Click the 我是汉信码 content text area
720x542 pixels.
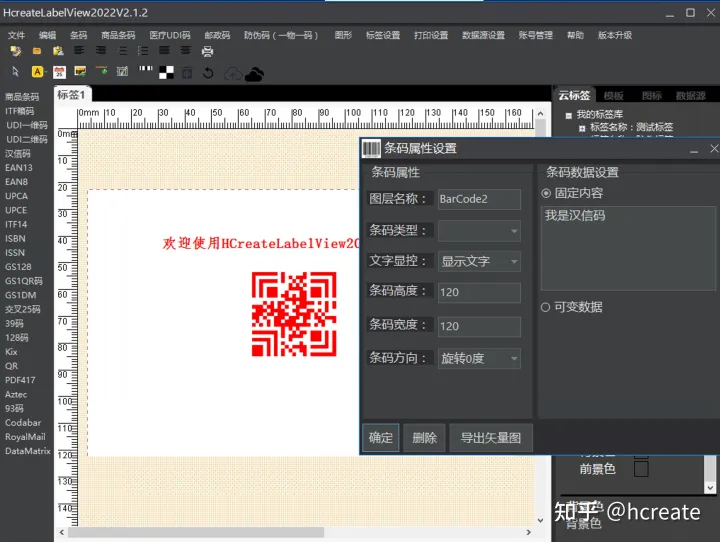pyautogui.click(x=628, y=248)
